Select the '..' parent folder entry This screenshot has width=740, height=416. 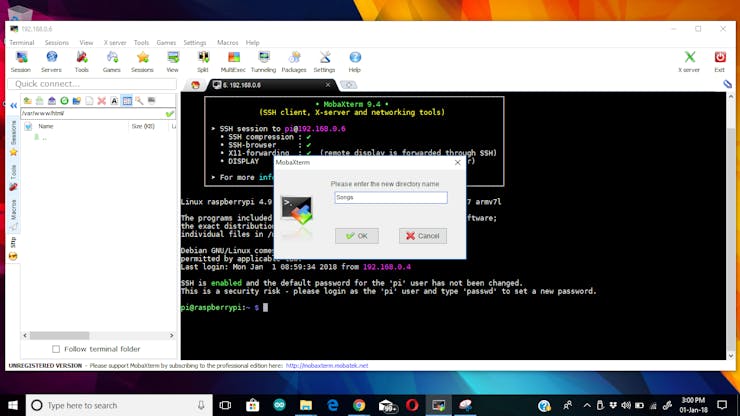pyautogui.click(x=42, y=137)
